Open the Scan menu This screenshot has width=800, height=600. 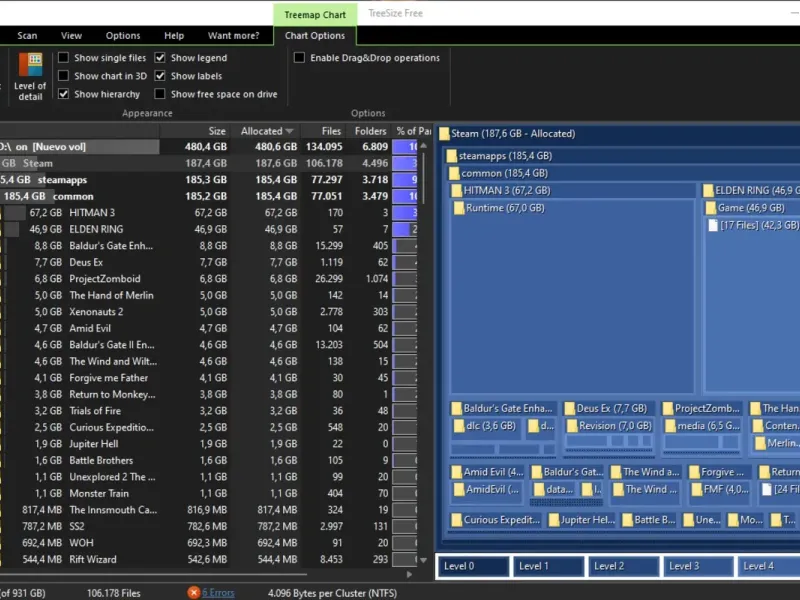[27, 35]
